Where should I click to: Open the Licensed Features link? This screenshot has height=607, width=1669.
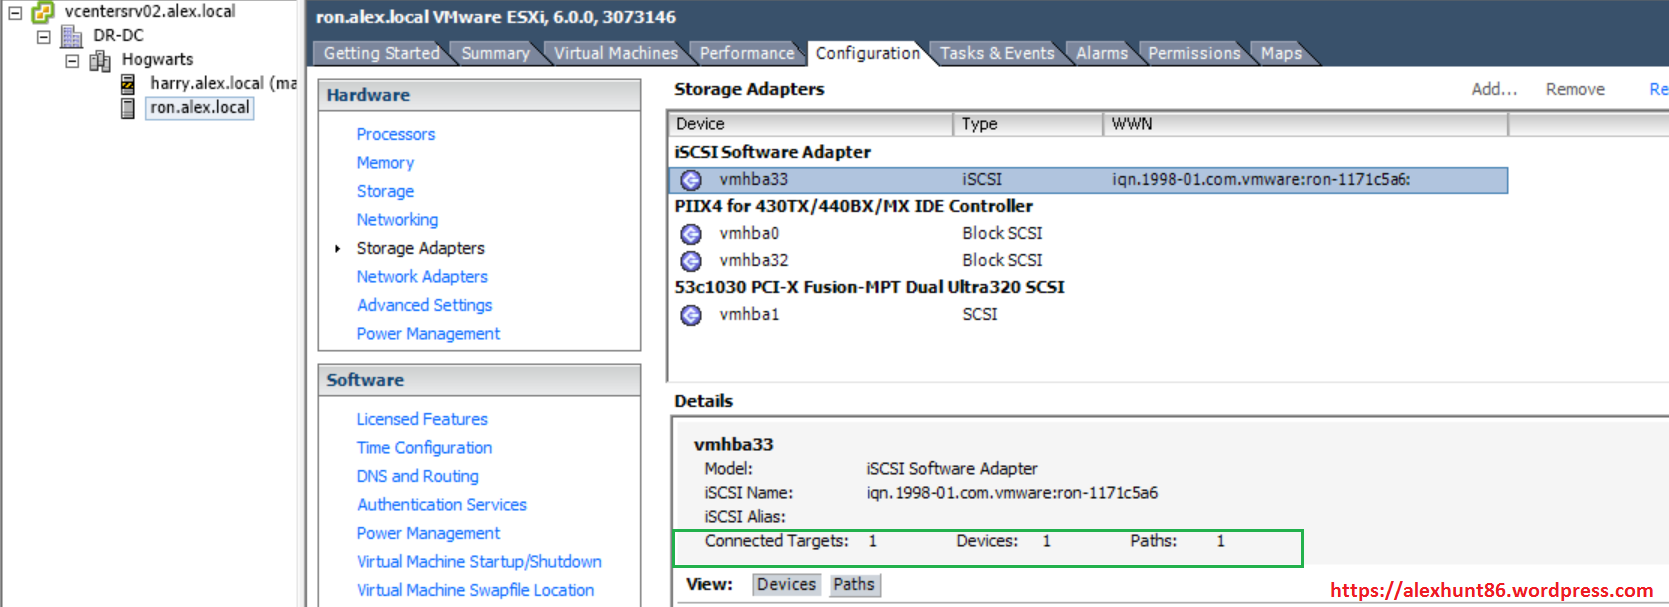coord(422,419)
